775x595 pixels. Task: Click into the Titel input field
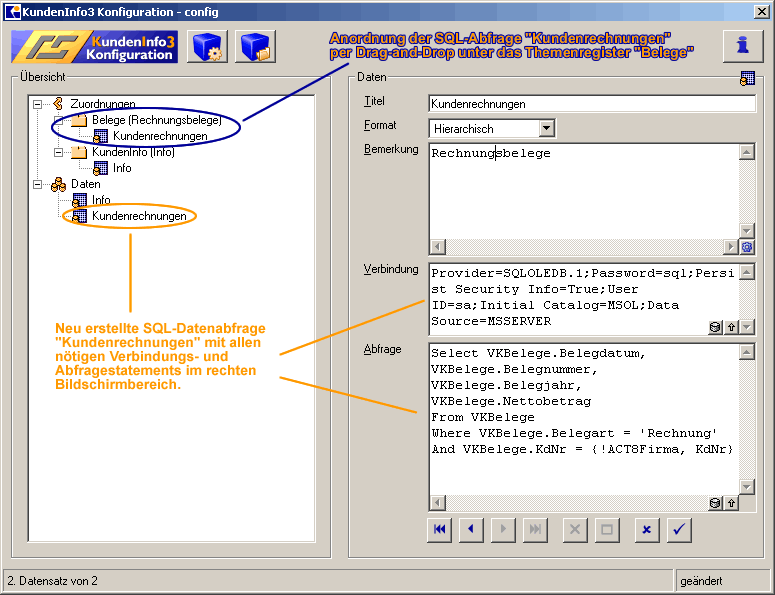click(590, 103)
